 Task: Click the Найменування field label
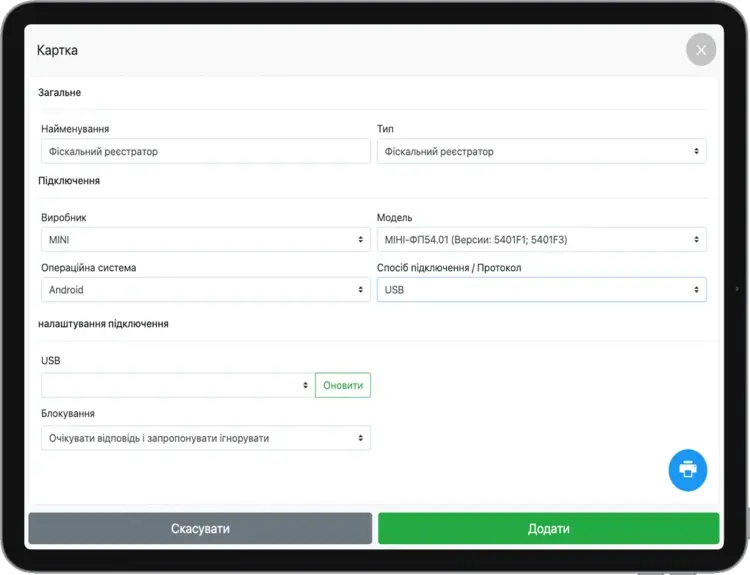[x=75, y=129]
